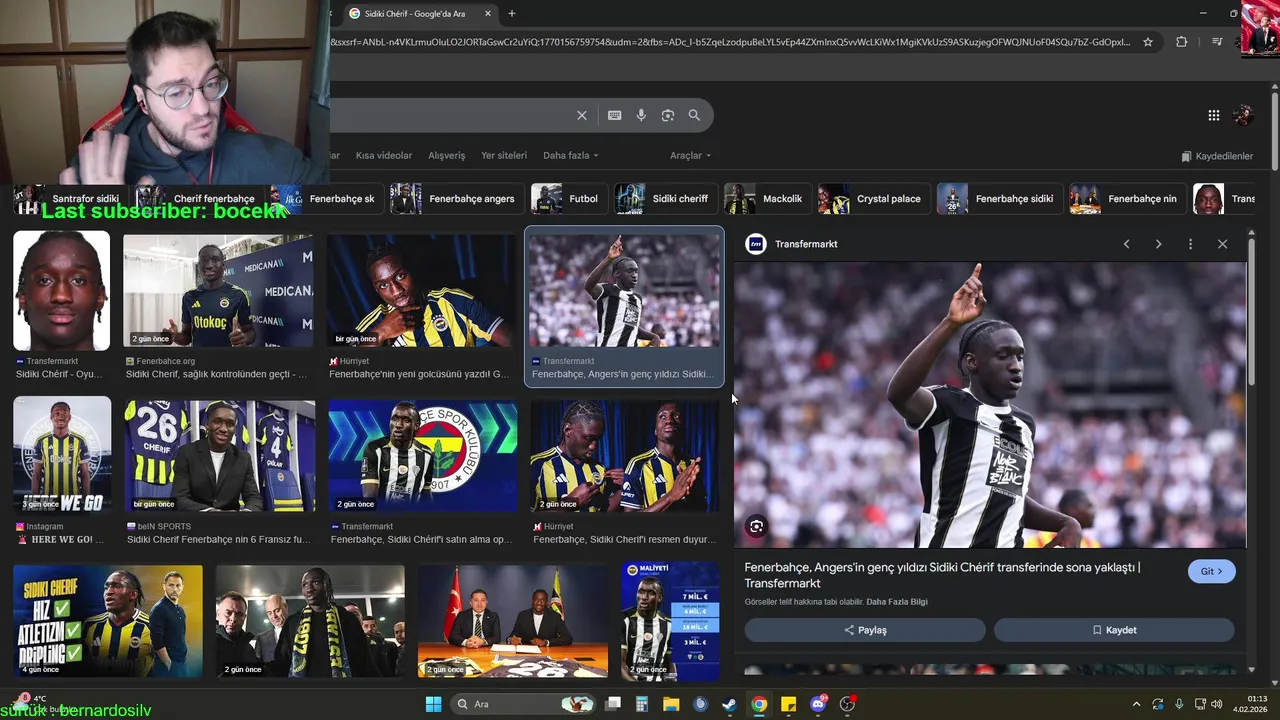
Task: Open Chrome extensions puzzle icon
Action: coord(1182,42)
